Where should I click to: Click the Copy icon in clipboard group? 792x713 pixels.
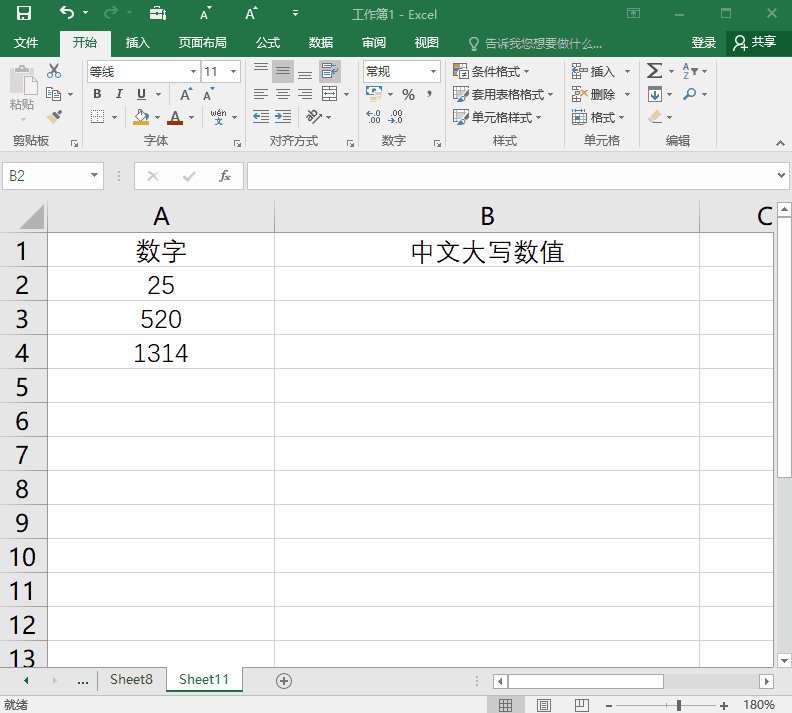click(53, 94)
